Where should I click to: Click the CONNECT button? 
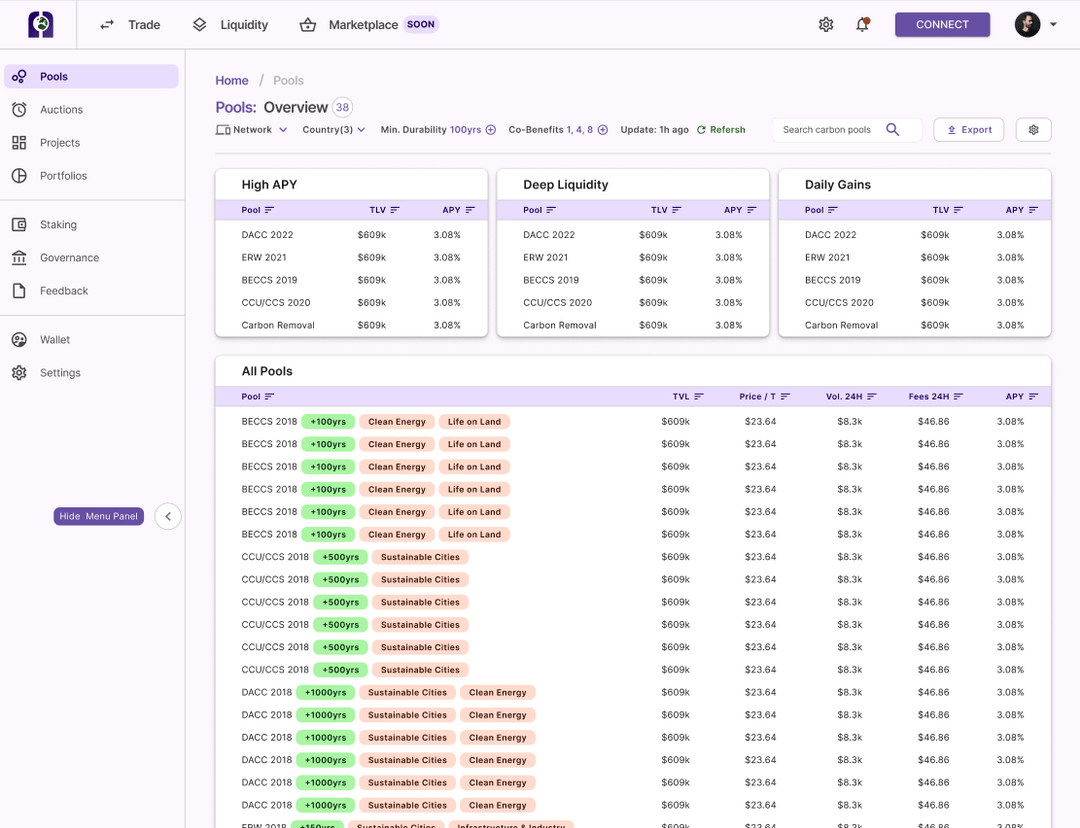coord(942,25)
